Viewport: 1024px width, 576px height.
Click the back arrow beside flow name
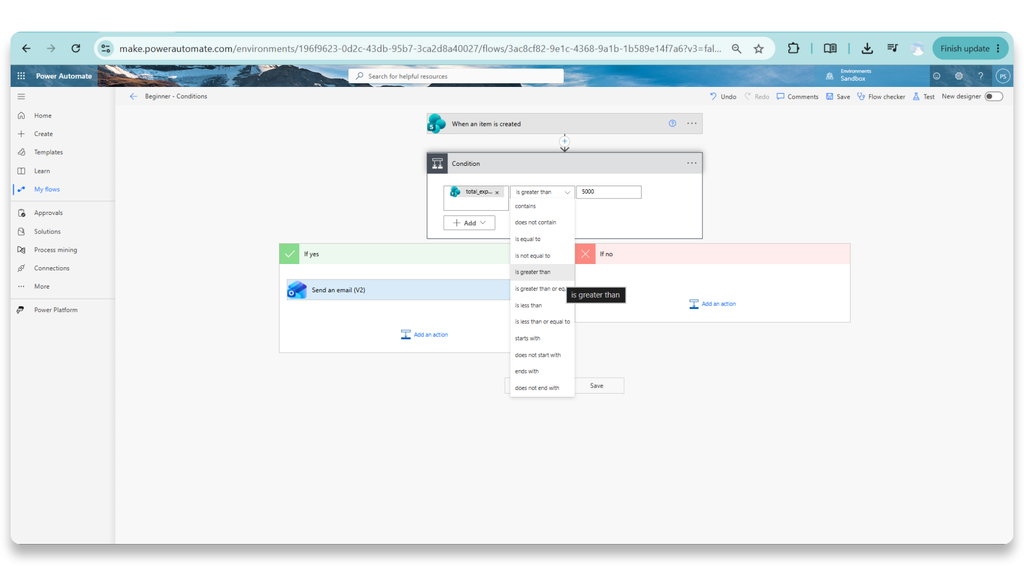pos(133,97)
